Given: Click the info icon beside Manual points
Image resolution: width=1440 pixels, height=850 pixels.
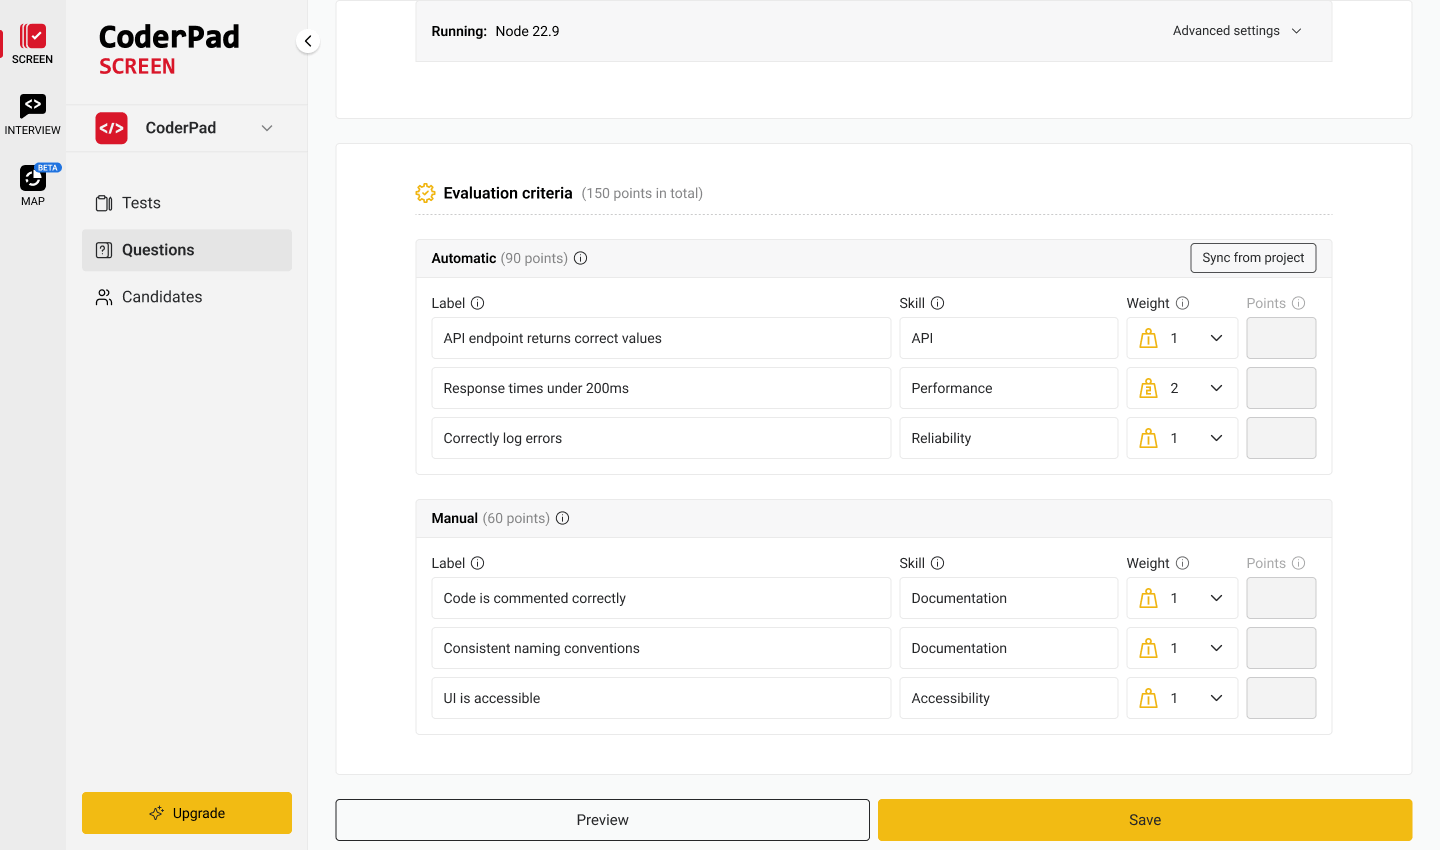Looking at the screenshot, I should click(x=563, y=518).
